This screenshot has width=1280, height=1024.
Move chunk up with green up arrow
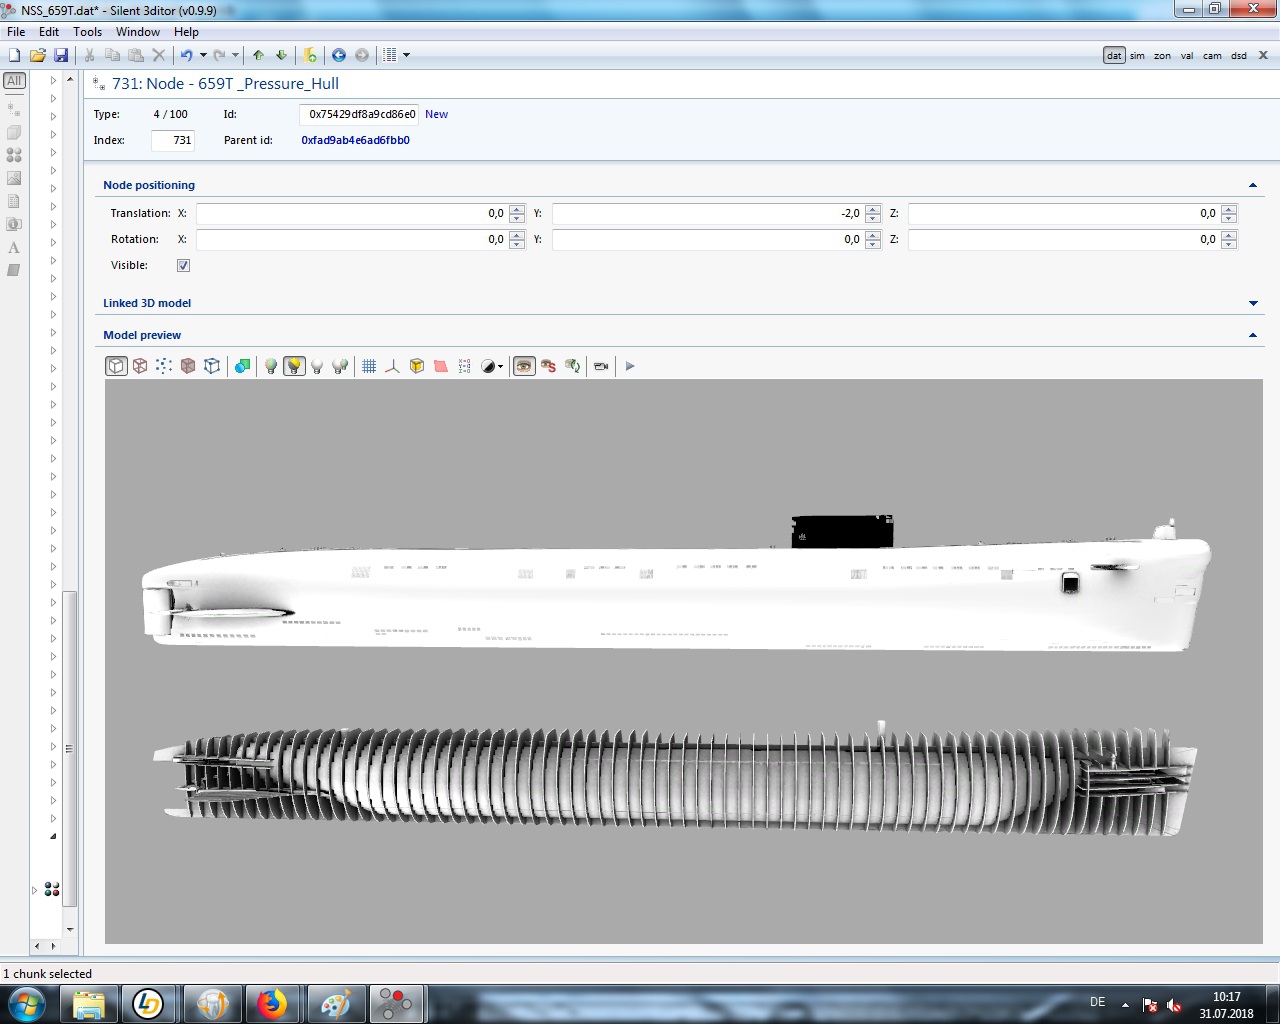[x=258, y=55]
